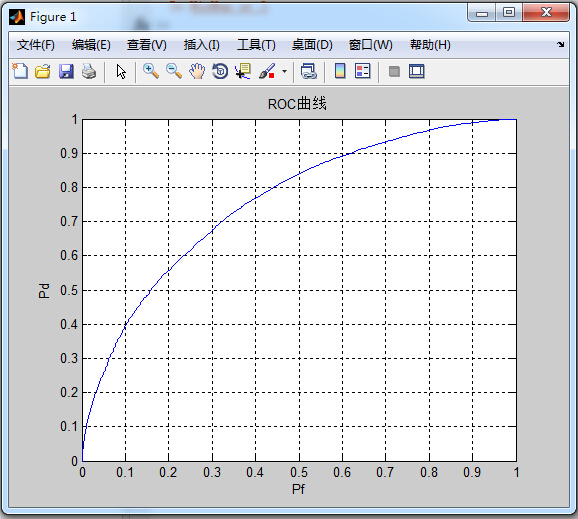Open the 工具(T) menu
578x519 pixels.
256,45
